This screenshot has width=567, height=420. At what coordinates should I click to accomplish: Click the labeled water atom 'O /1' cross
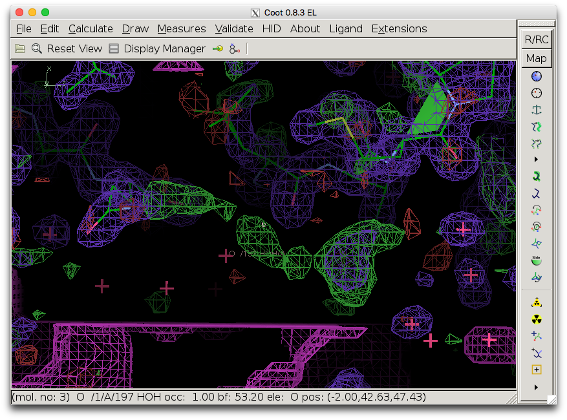pos(226,256)
